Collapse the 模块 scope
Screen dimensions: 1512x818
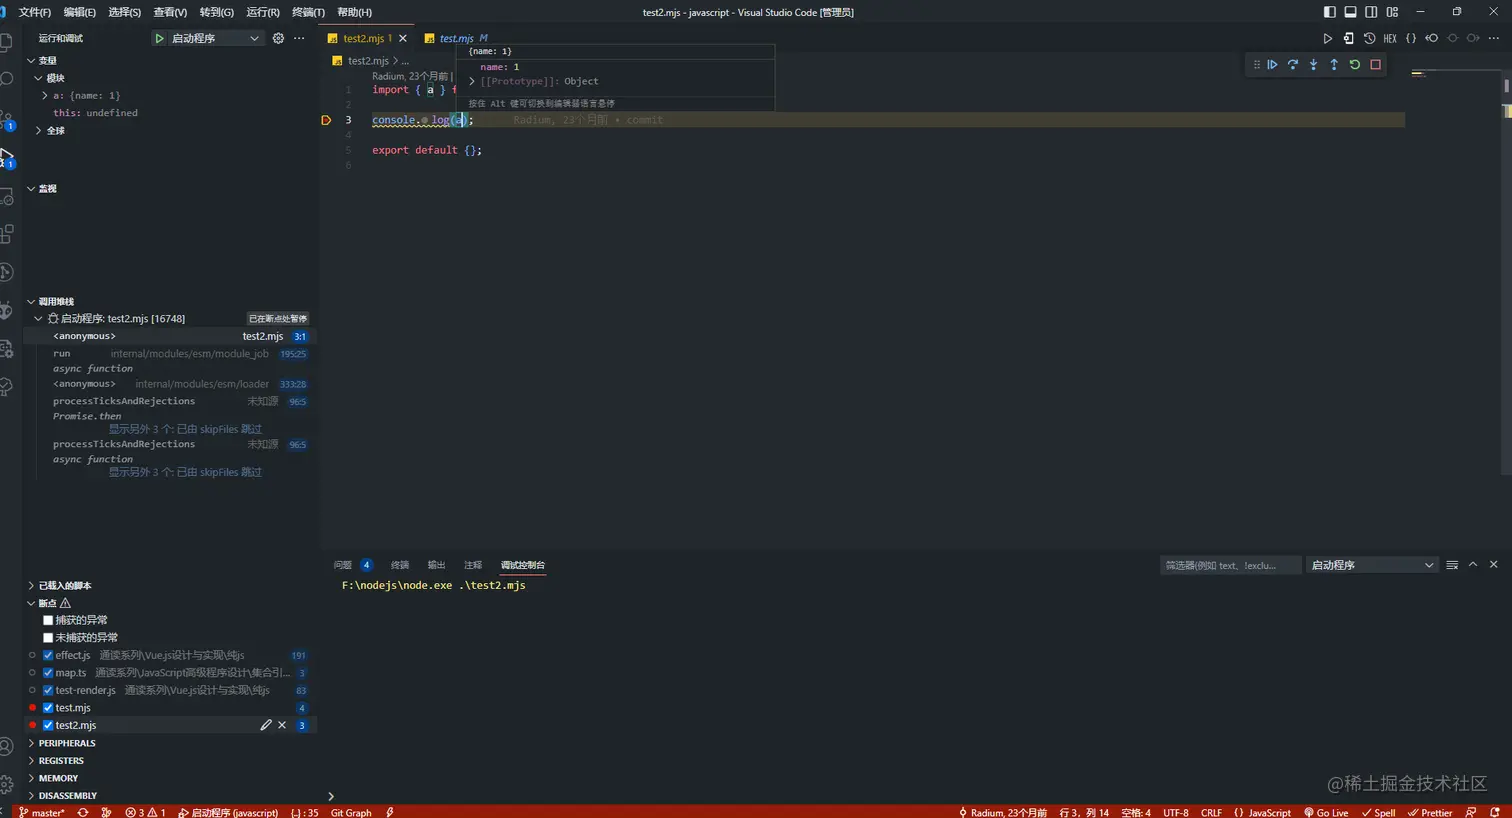click(x=38, y=78)
